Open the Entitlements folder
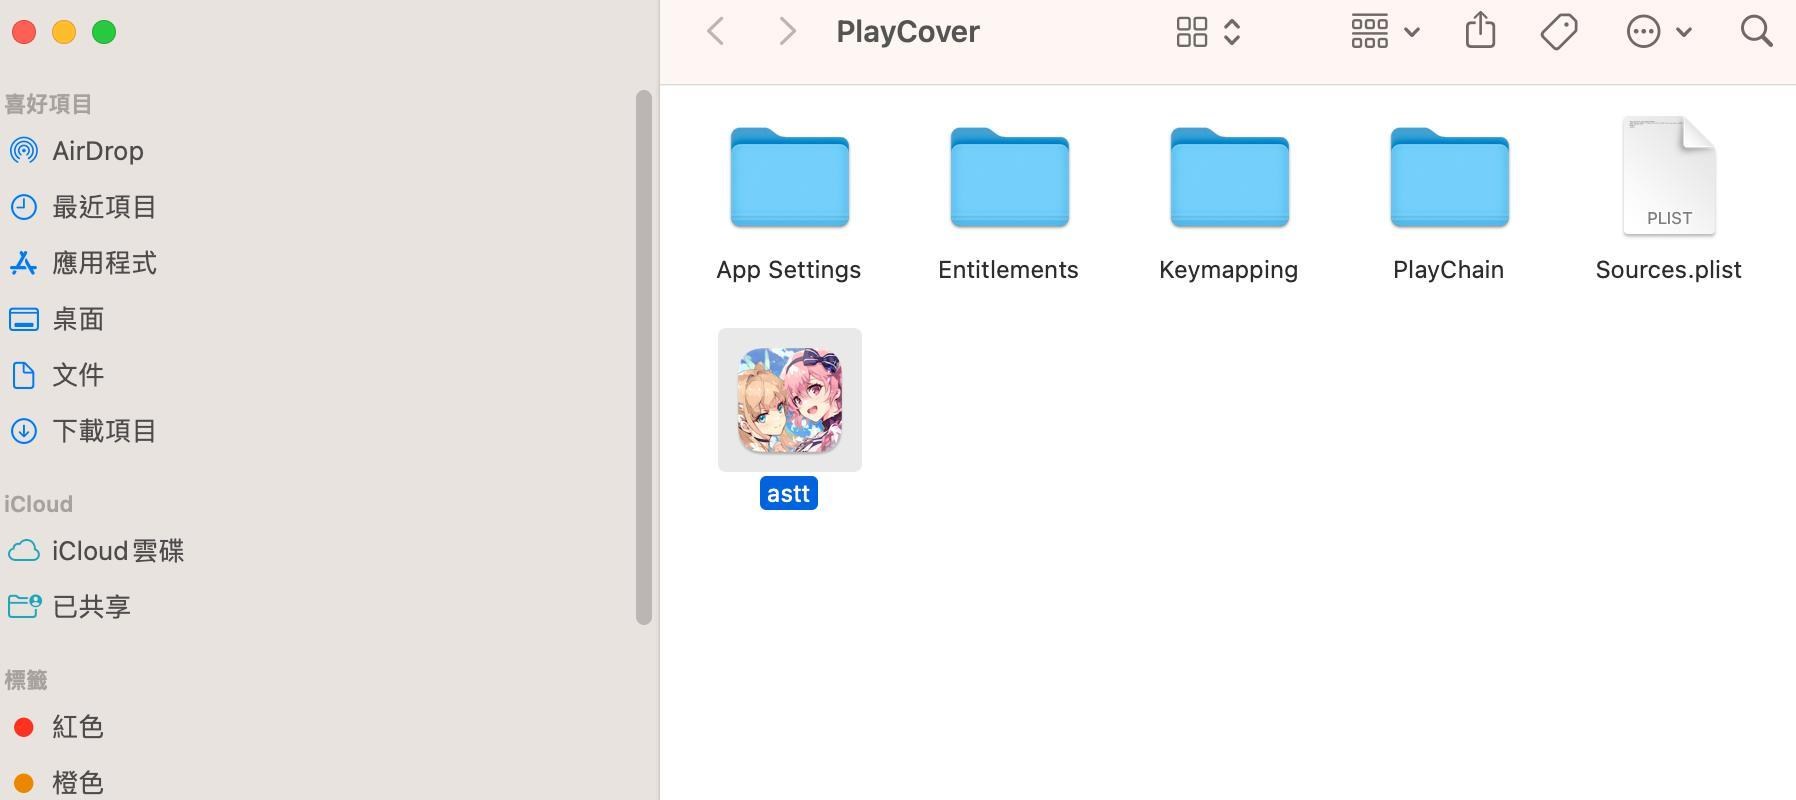 tap(1009, 177)
